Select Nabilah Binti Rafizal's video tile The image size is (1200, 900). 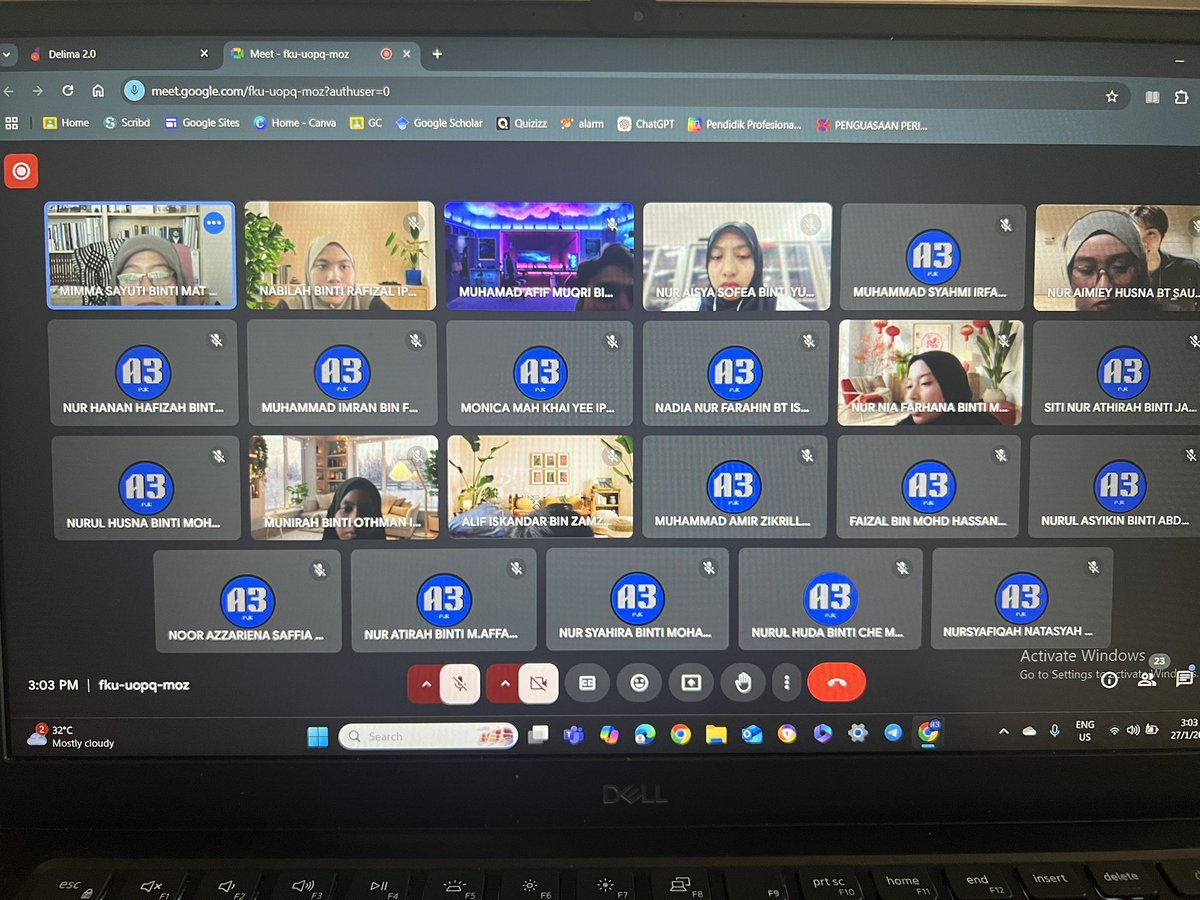click(340, 256)
